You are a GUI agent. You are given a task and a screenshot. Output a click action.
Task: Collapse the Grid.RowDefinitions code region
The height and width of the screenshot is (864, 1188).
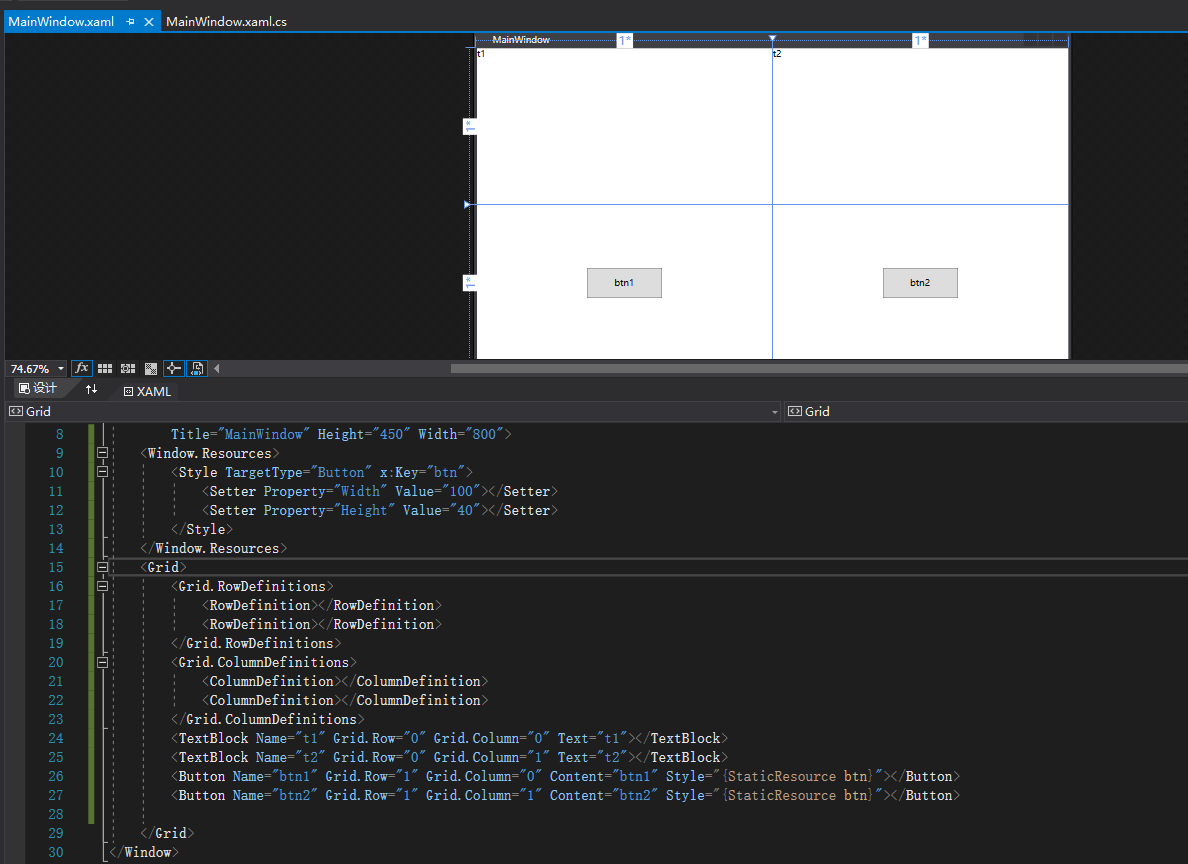(103, 585)
